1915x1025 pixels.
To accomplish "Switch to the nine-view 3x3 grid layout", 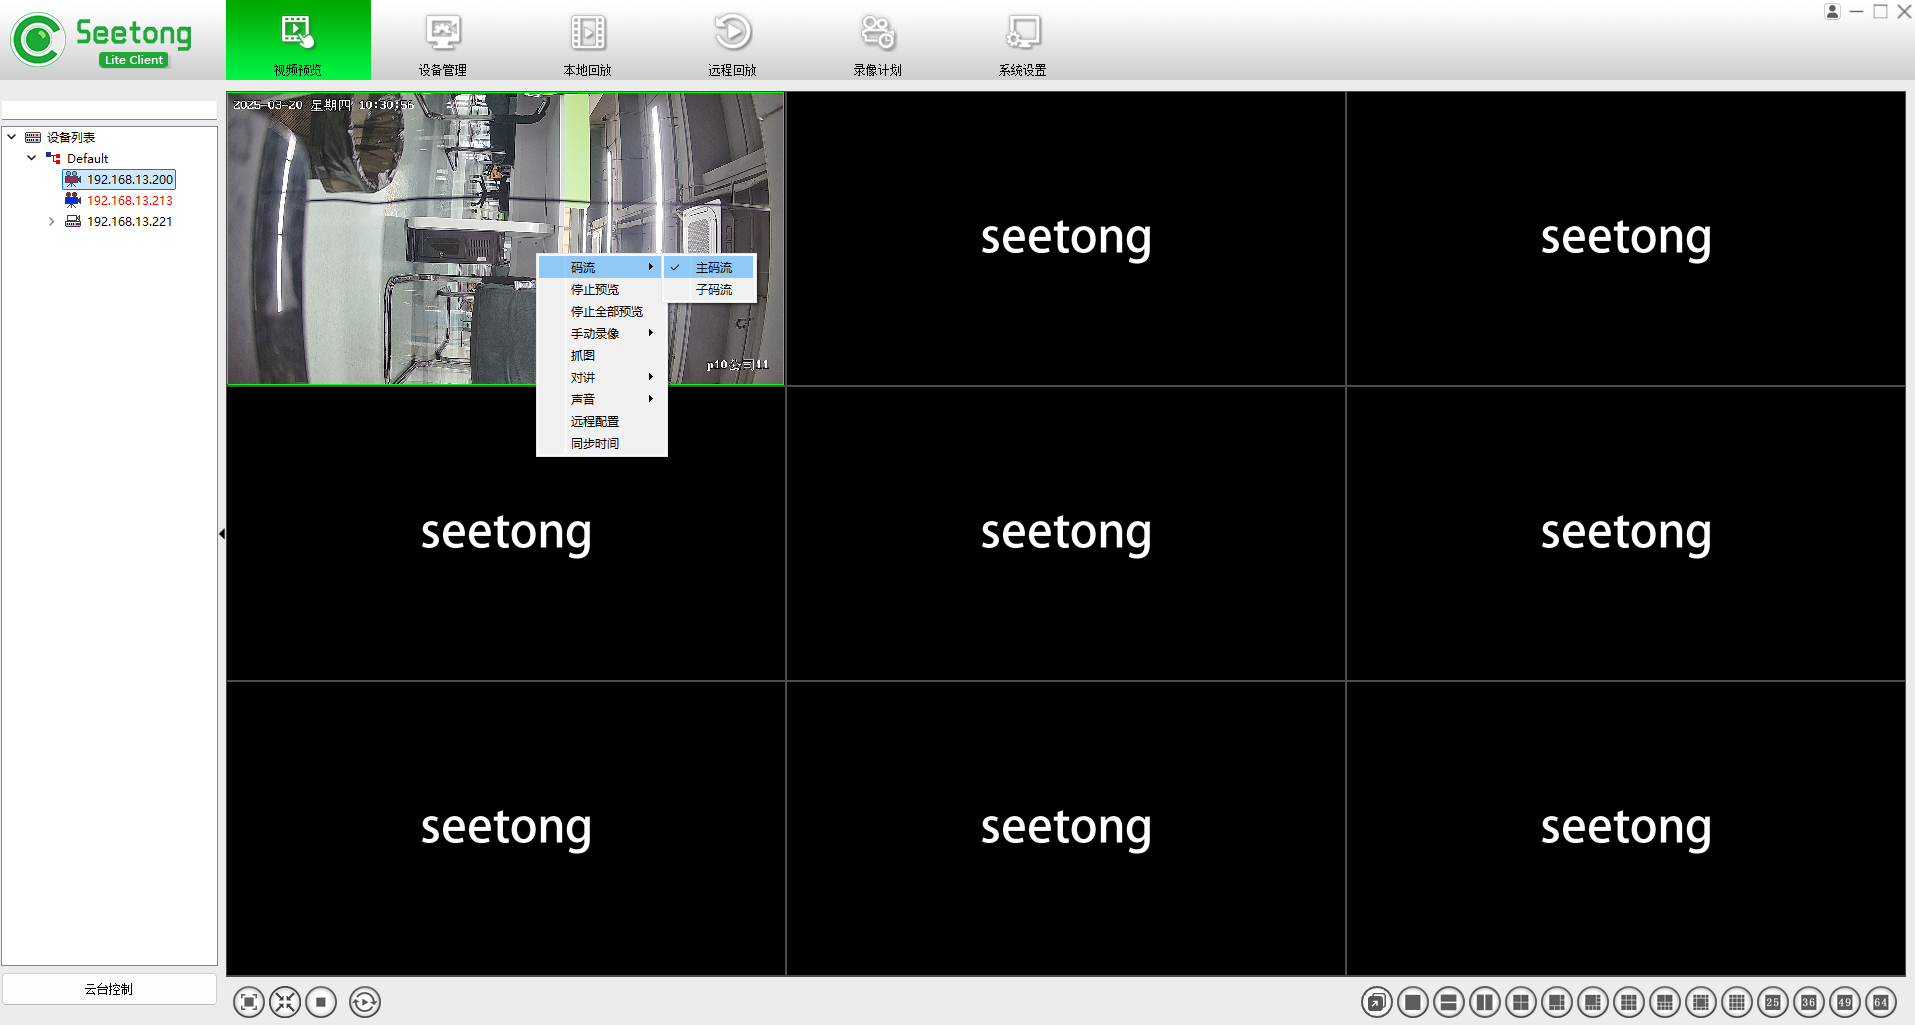I will [x=1629, y=1002].
